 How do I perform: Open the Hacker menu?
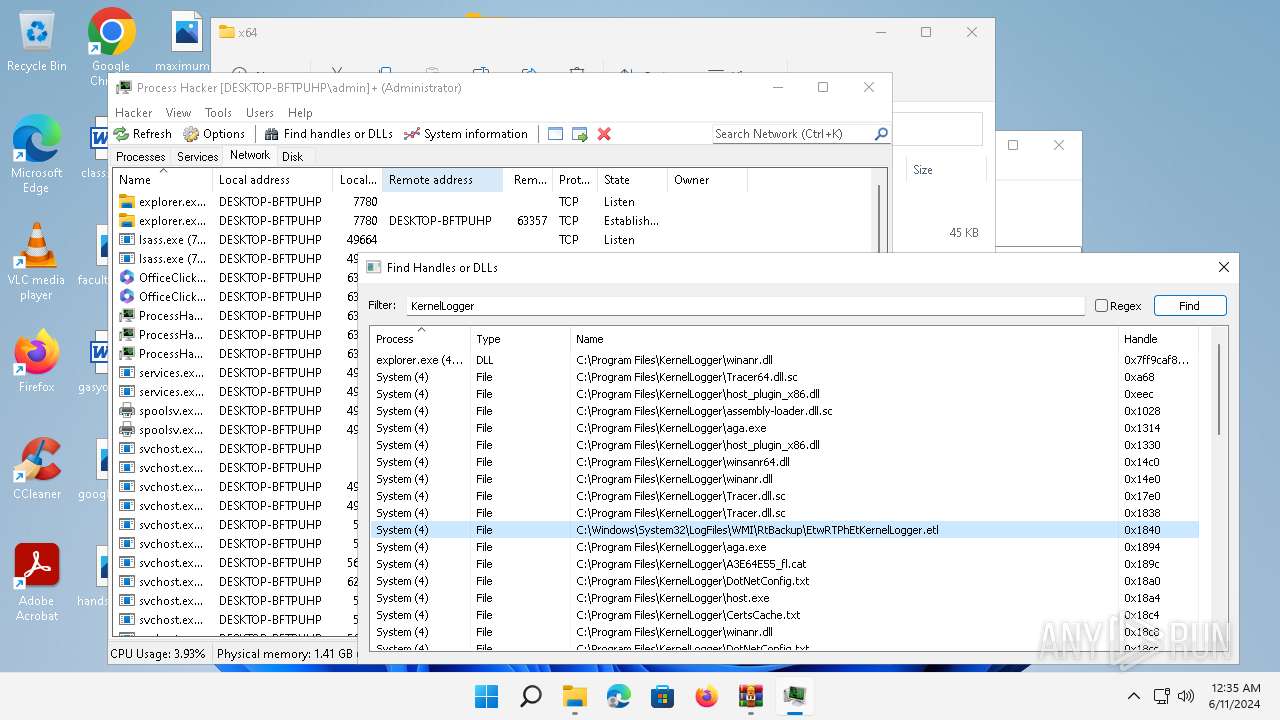pyautogui.click(x=134, y=113)
